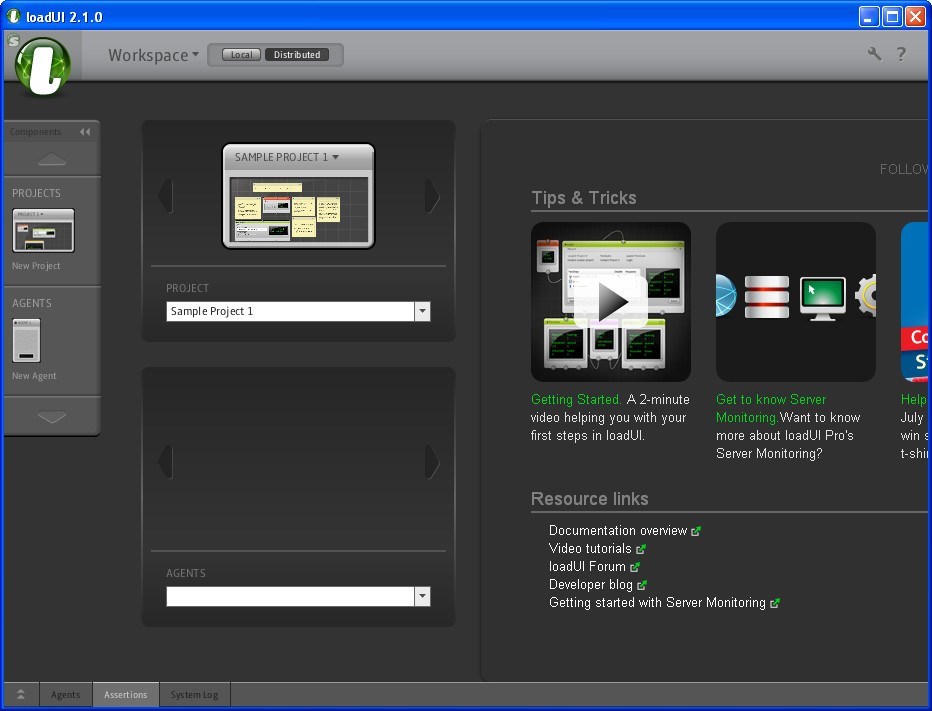Screen dimensions: 932x711
Task: Click the loadUI green logo icon
Action: tap(42, 65)
